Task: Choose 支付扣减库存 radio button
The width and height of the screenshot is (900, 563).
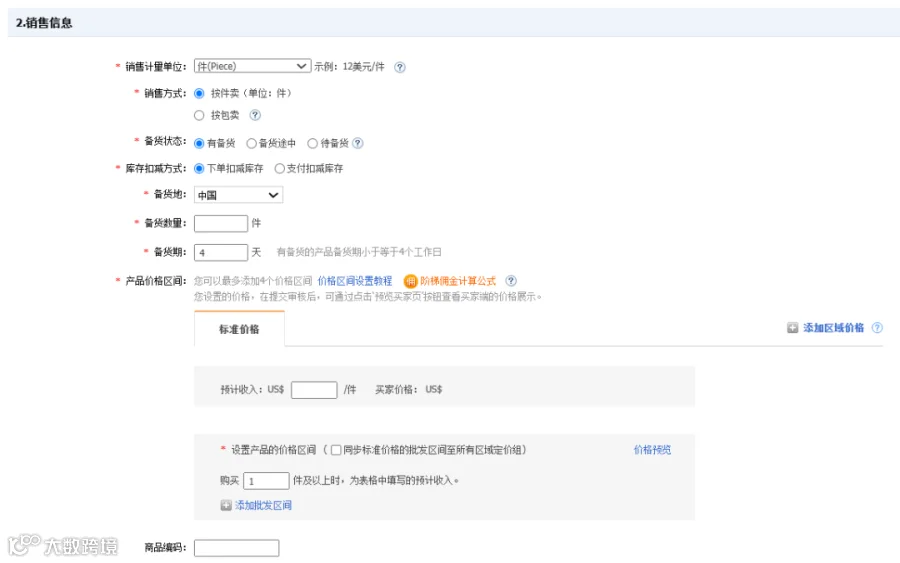Action: point(280,168)
